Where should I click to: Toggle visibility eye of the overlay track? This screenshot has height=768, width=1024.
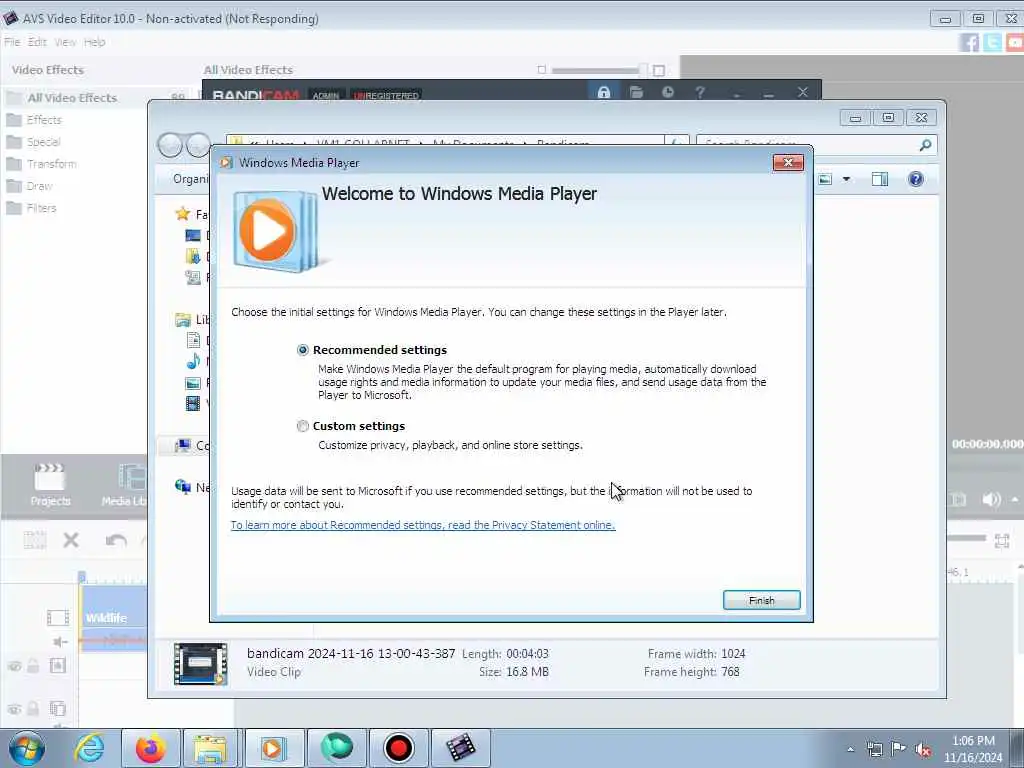click(x=14, y=666)
